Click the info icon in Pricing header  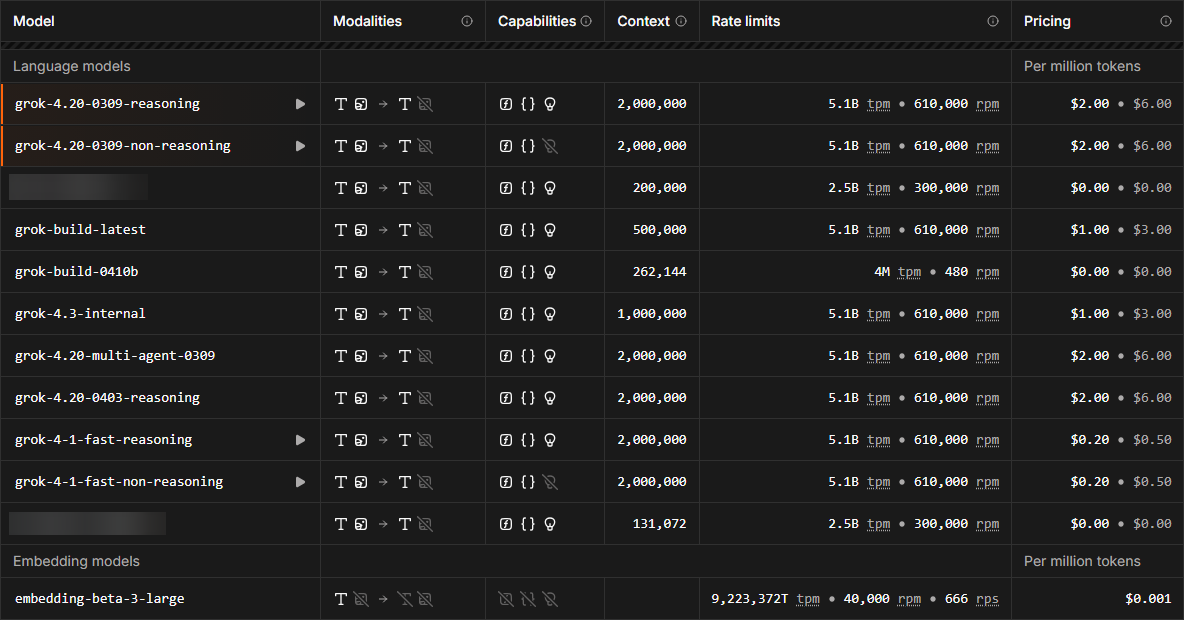(x=1166, y=21)
